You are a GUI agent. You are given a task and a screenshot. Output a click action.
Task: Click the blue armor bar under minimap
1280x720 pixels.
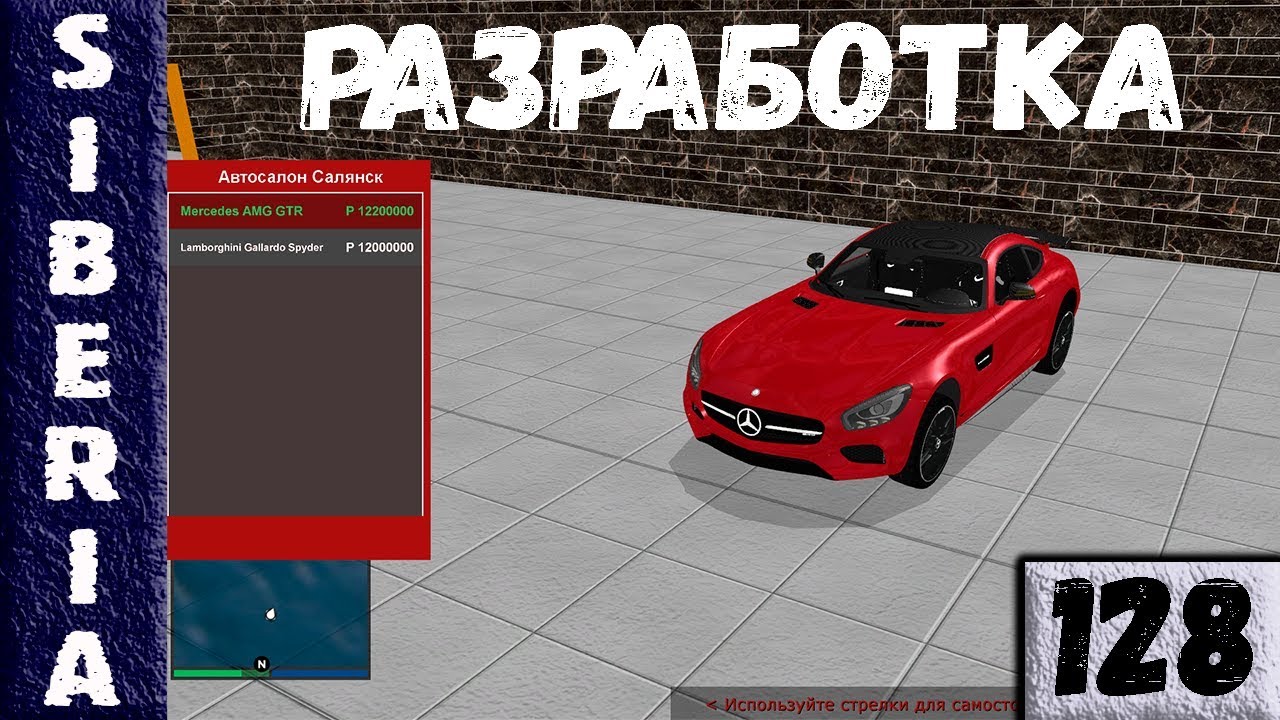click(x=319, y=674)
